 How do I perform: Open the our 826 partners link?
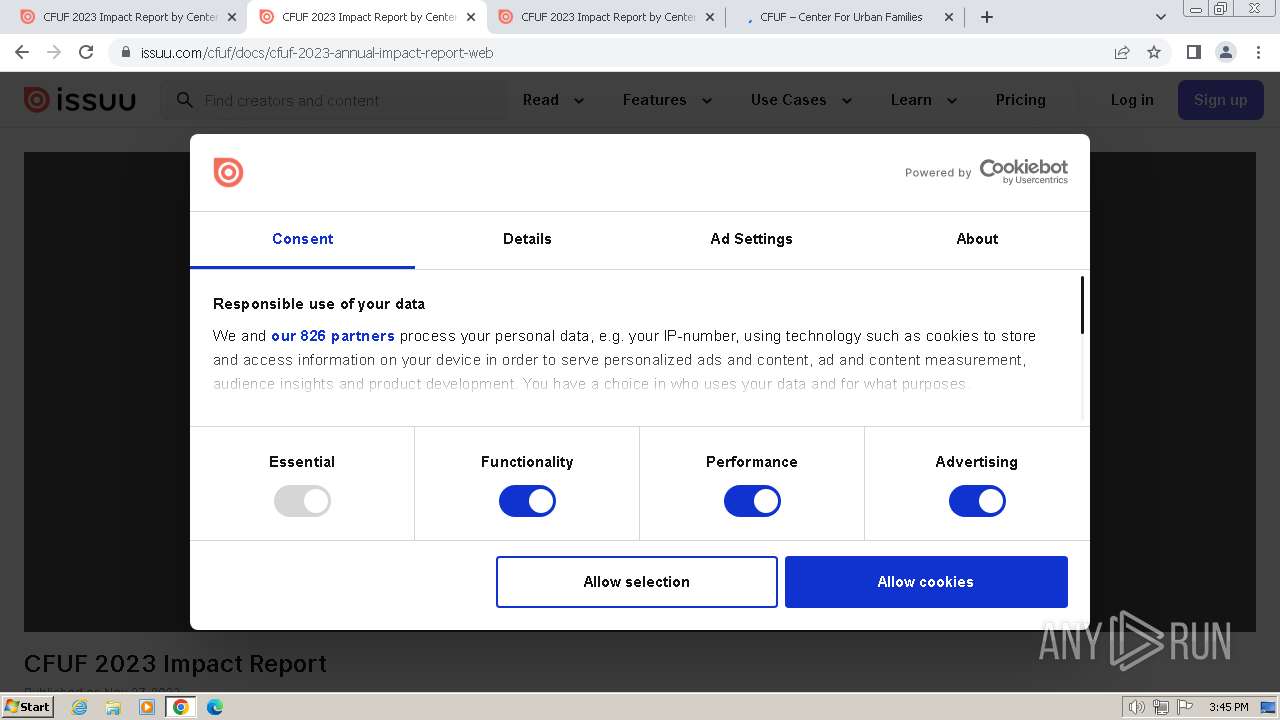pyautogui.click(x=333, y=336)
